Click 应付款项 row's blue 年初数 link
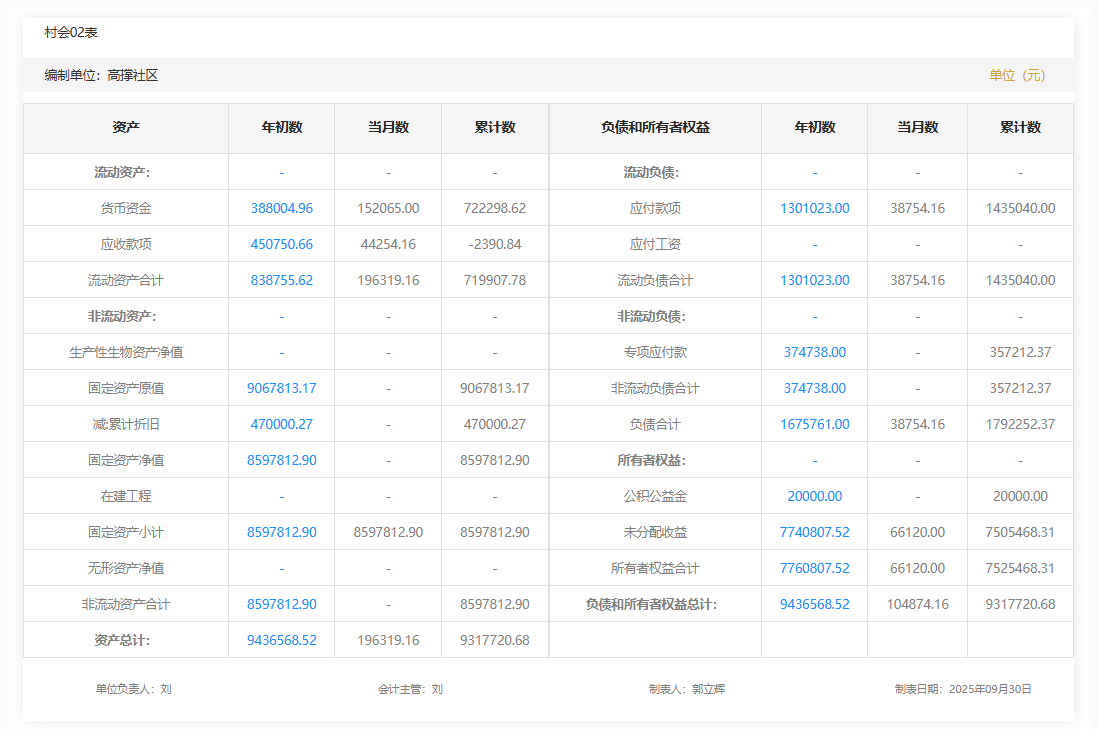Viewport: 1098px width, 729px height. coord(814,208)
